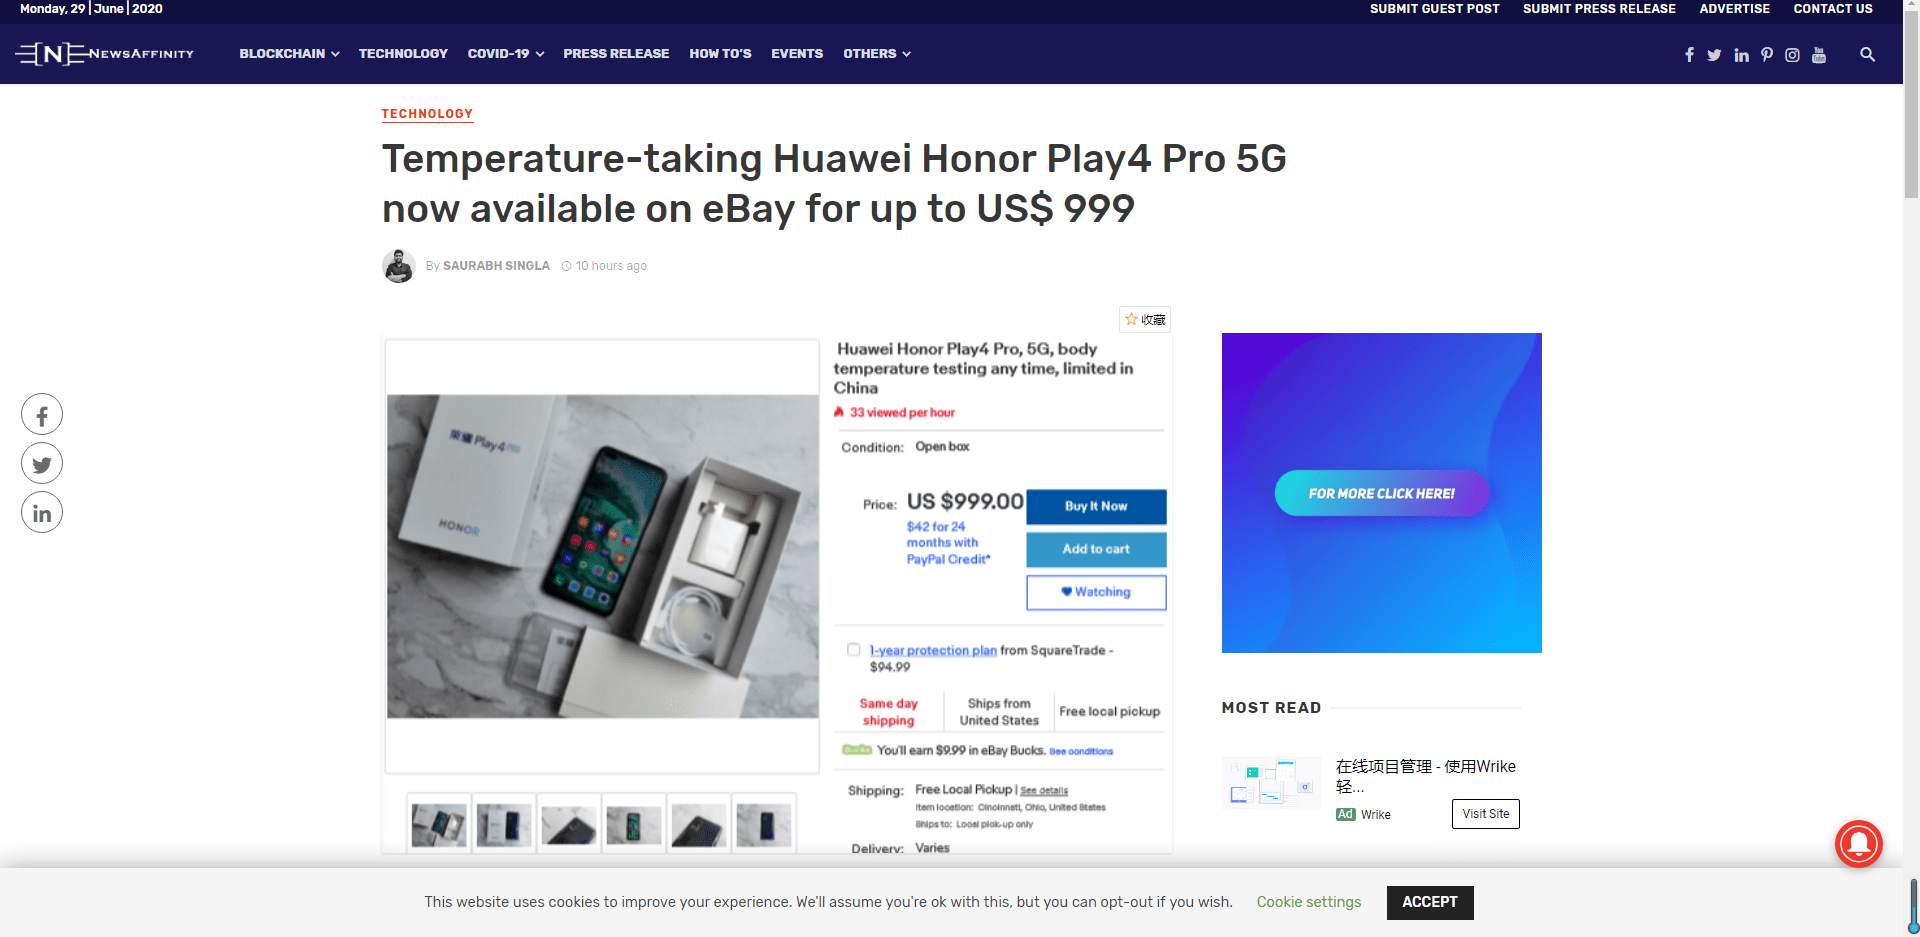Open the header Instagram icon
The image size is (1920, 937).
point(1792,55)
